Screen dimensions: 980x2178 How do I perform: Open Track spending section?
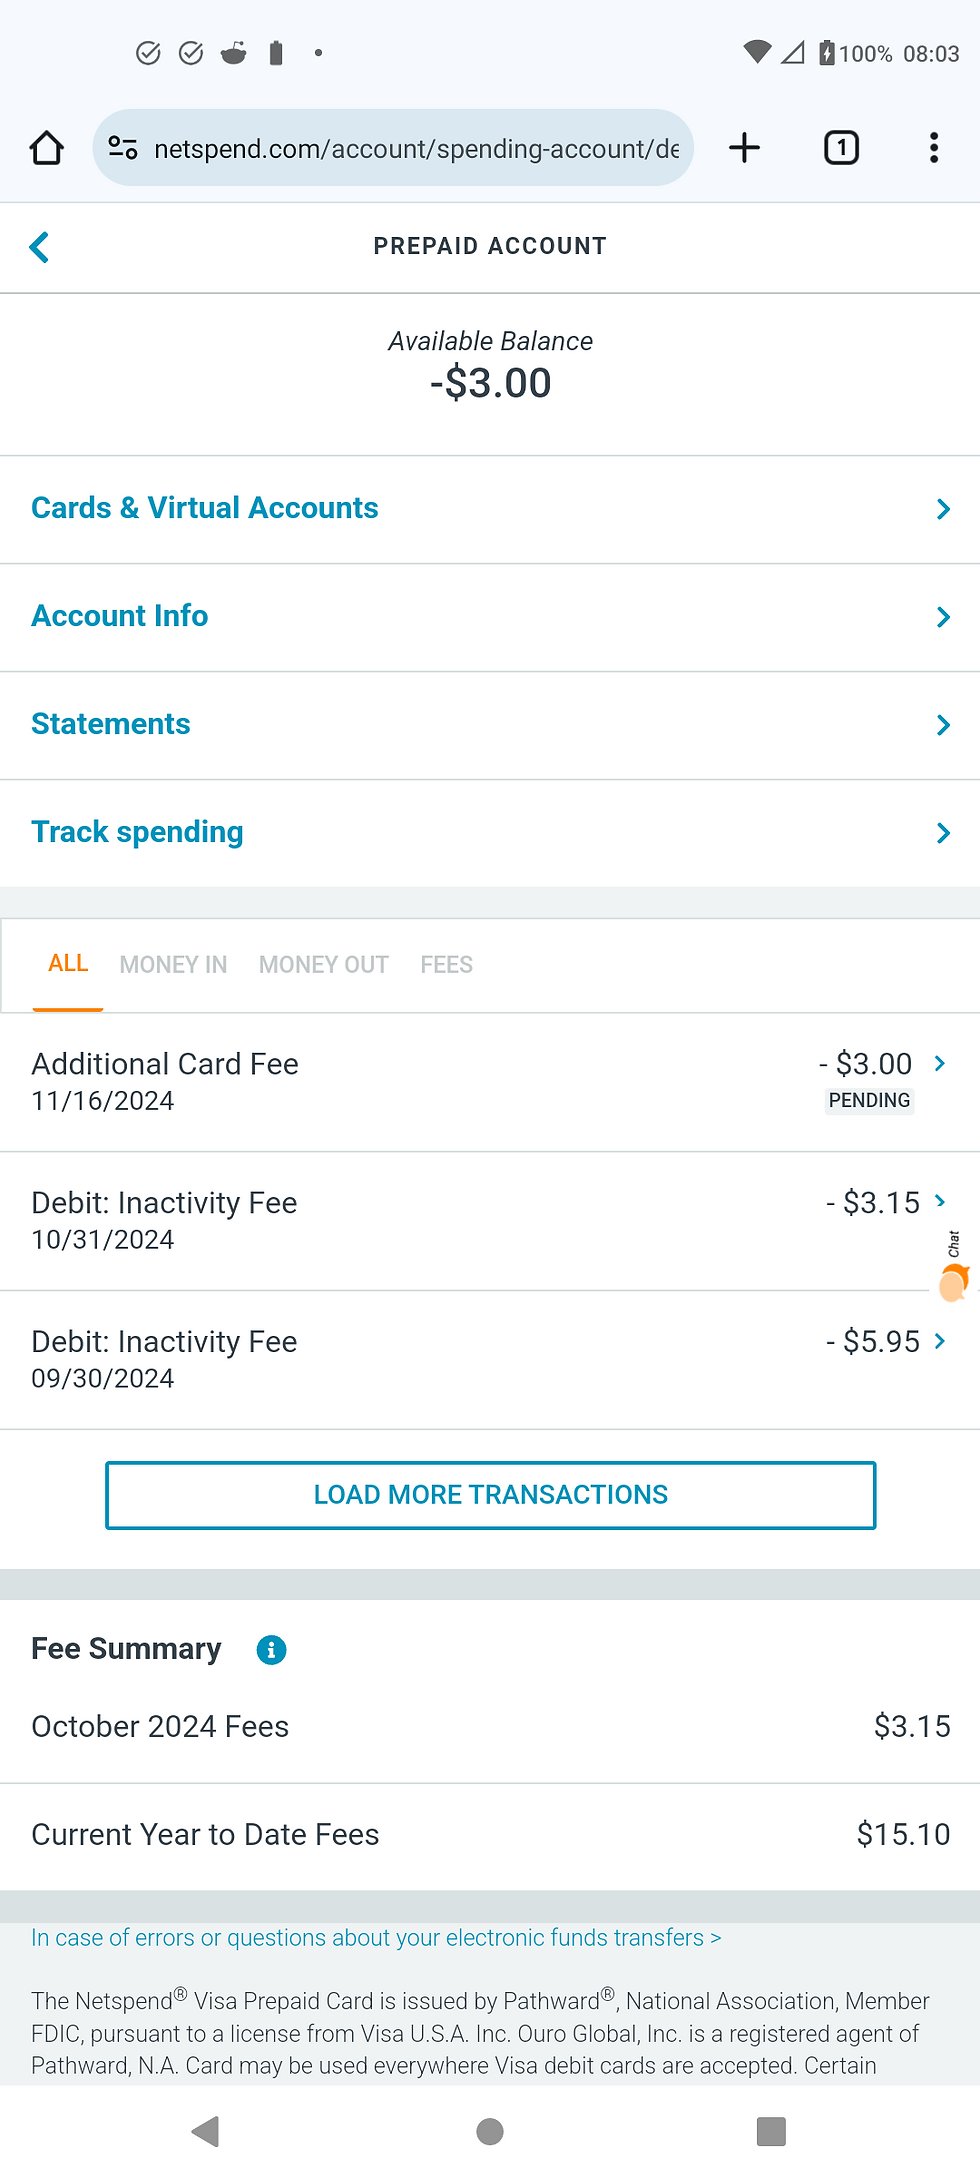pos(490,833)
